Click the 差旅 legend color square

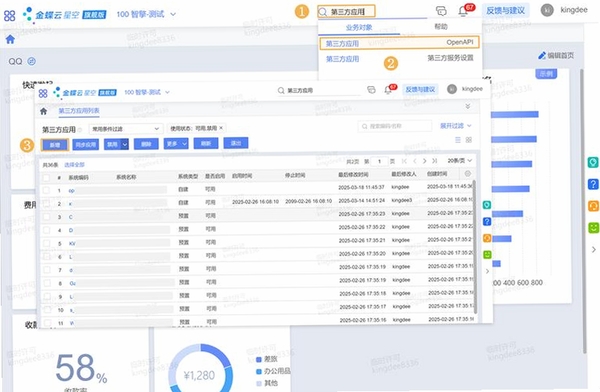pos(259,359)
